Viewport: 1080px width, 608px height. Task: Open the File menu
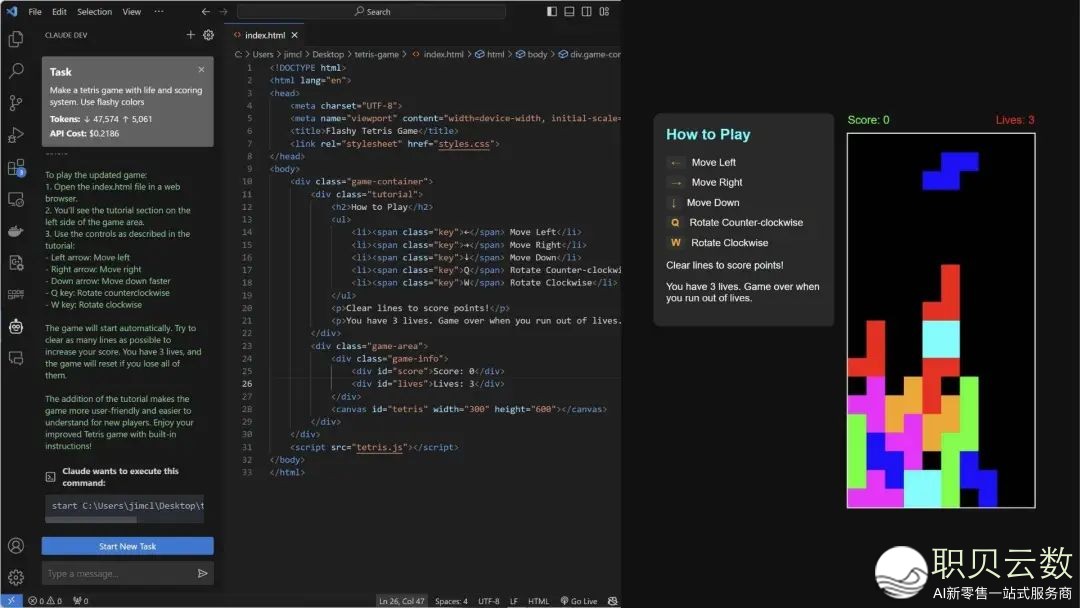pyautogui.click(x=35, y=12)
